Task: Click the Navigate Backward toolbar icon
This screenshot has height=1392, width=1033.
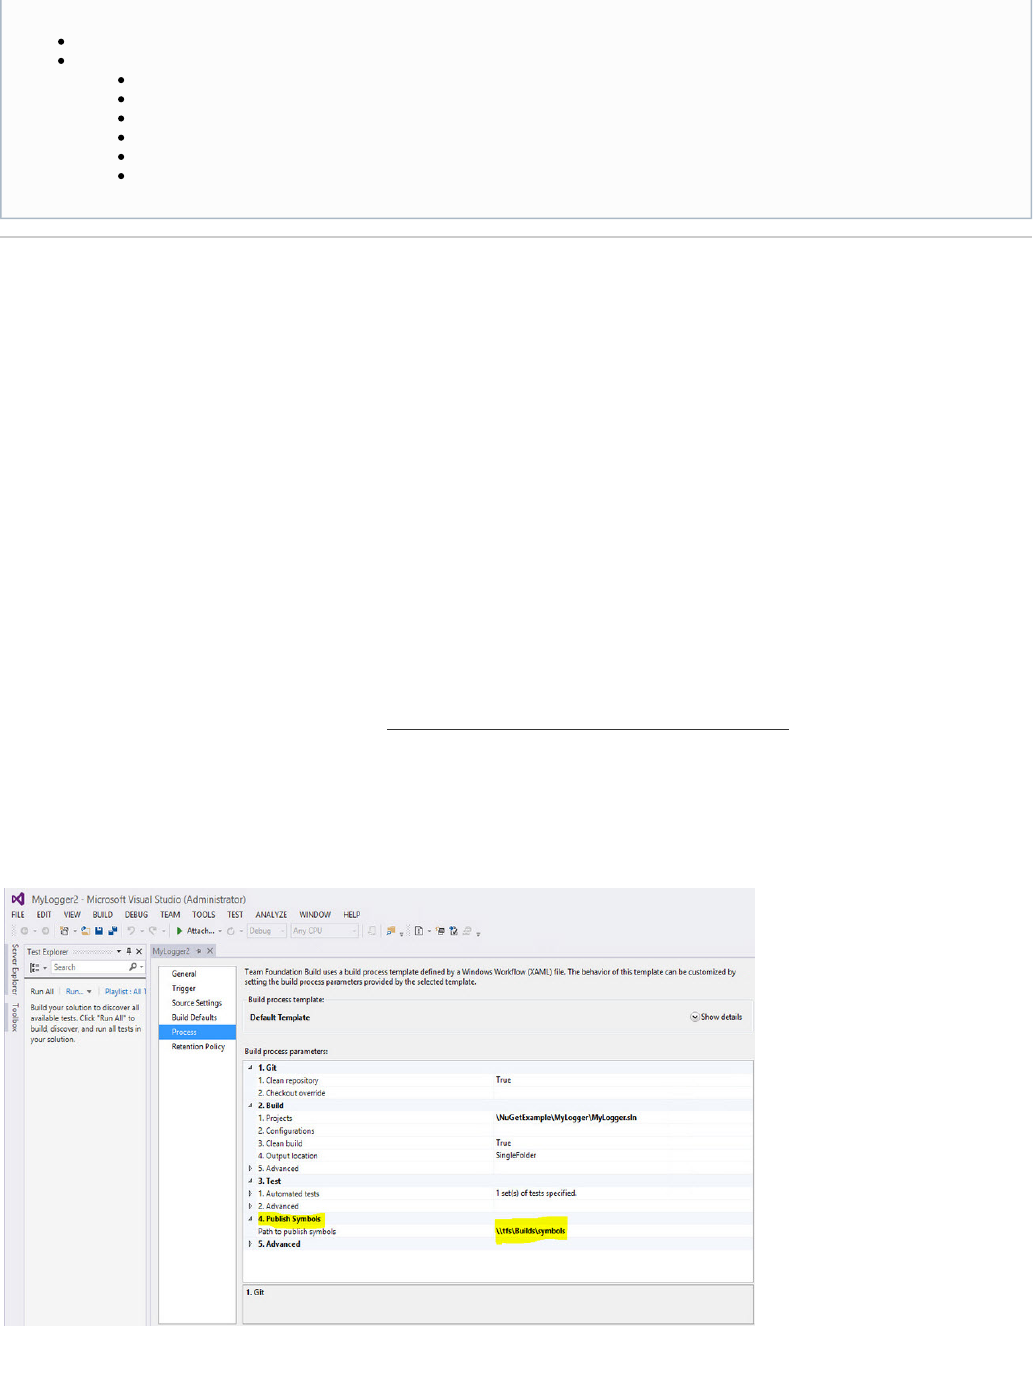Action: click(23, 931)
